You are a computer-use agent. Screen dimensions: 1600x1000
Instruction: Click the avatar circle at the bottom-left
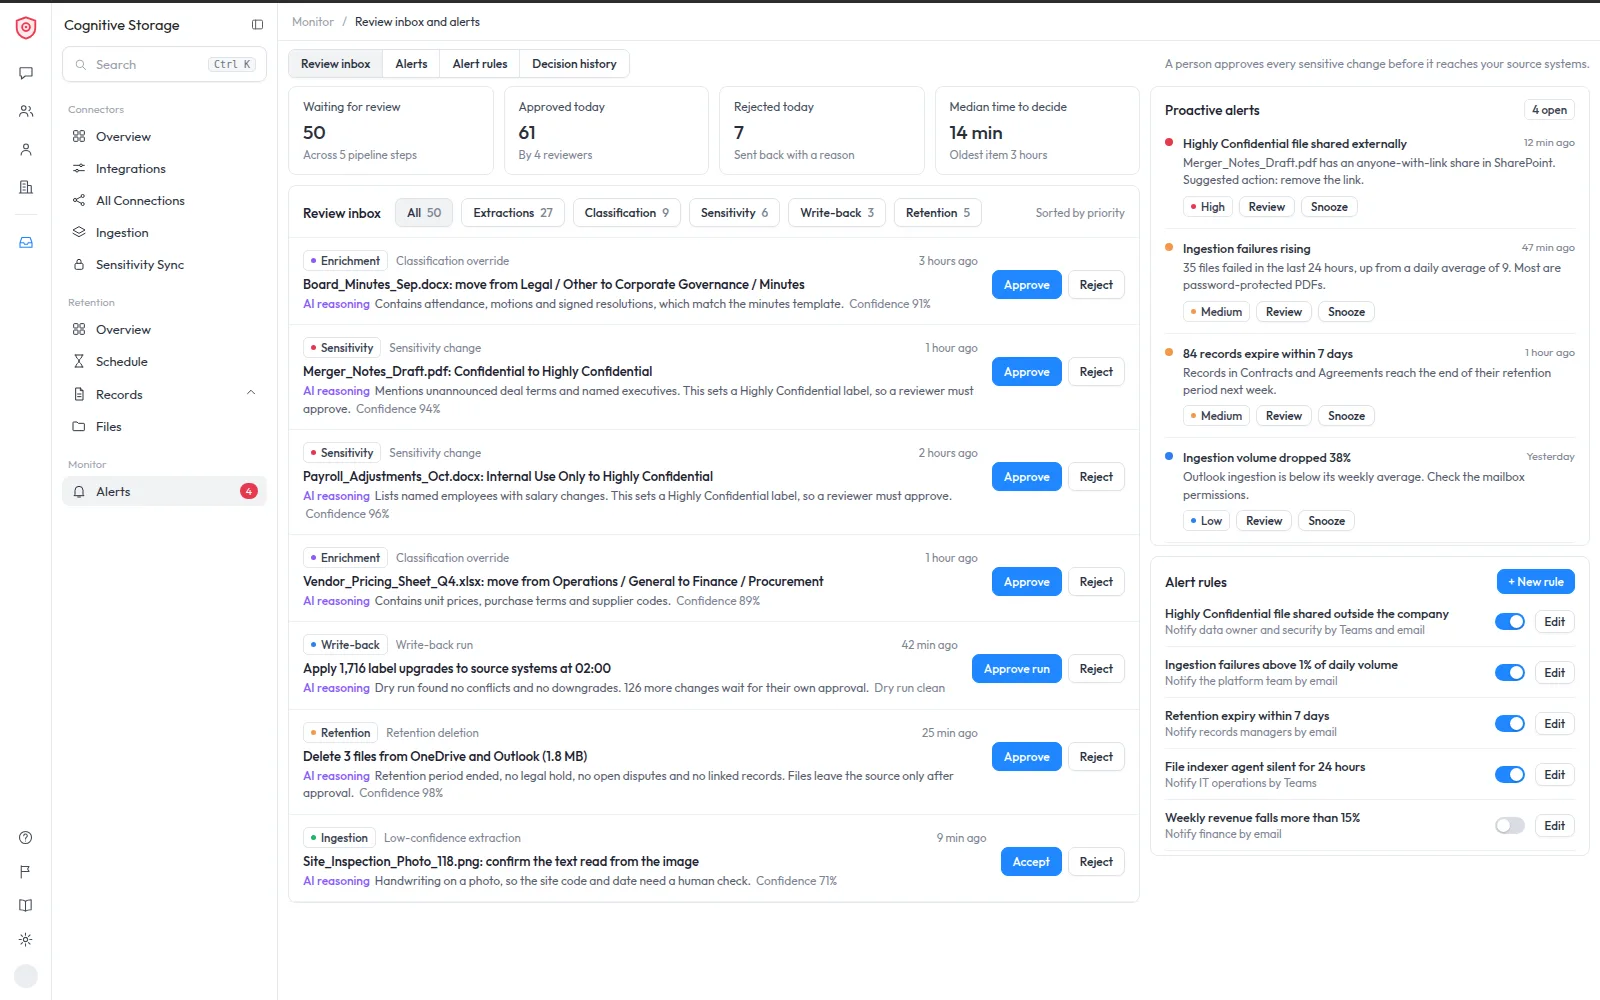pos(26,976)
